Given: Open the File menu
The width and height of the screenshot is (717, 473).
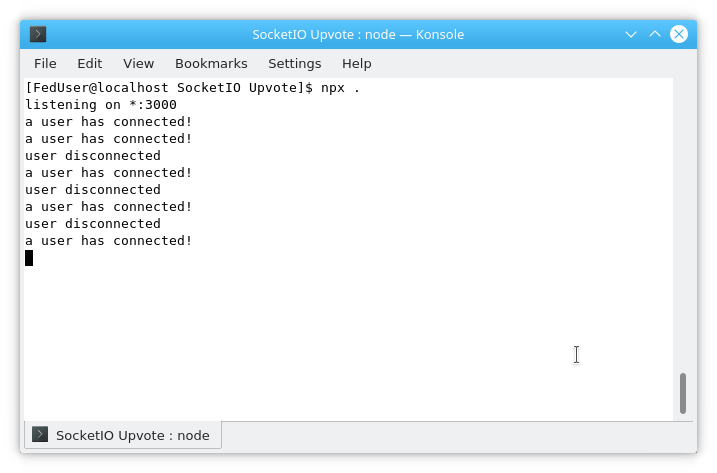Looking at the screenshot, I should 45,64.
